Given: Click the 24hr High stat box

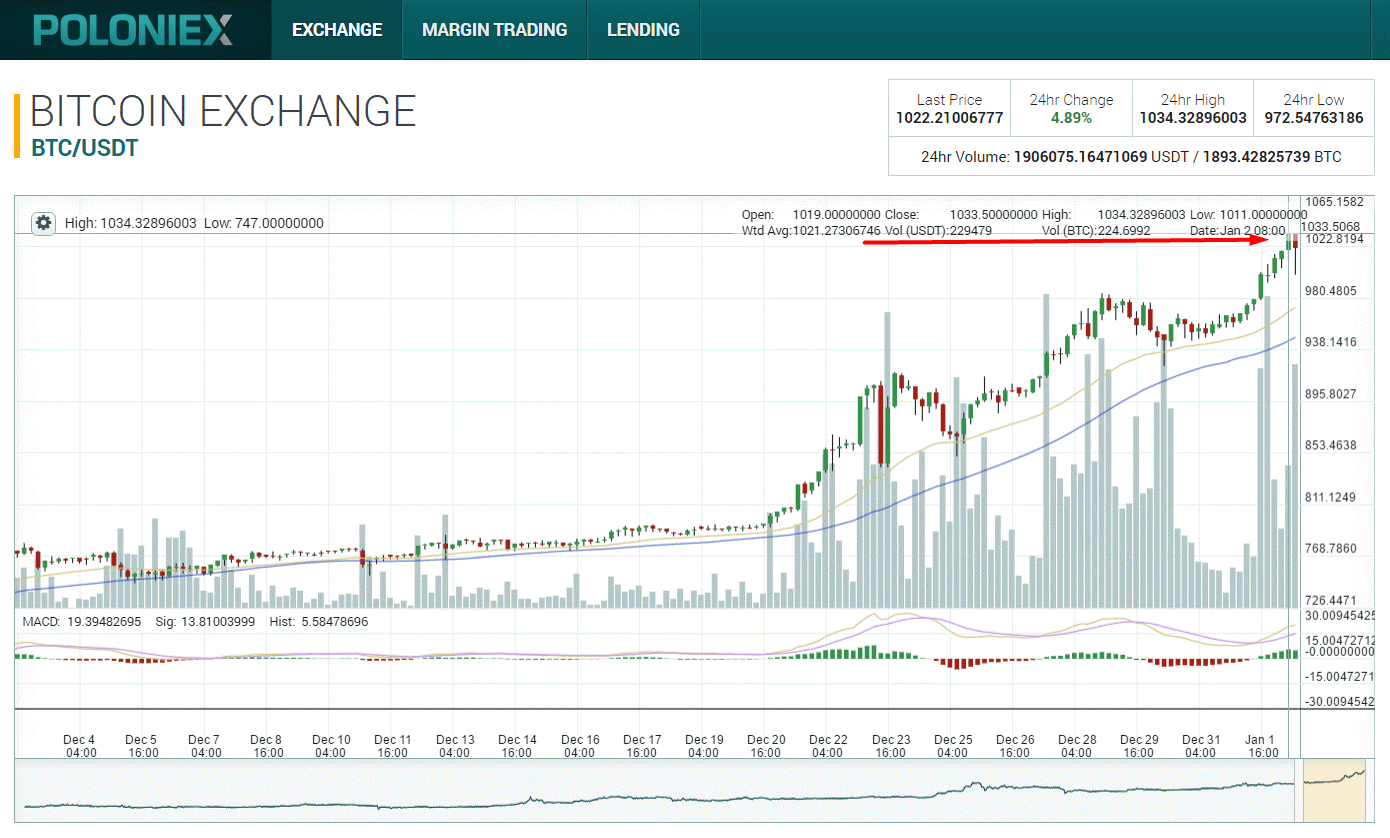Looking at the screenshot, I should coord(1192,109).
